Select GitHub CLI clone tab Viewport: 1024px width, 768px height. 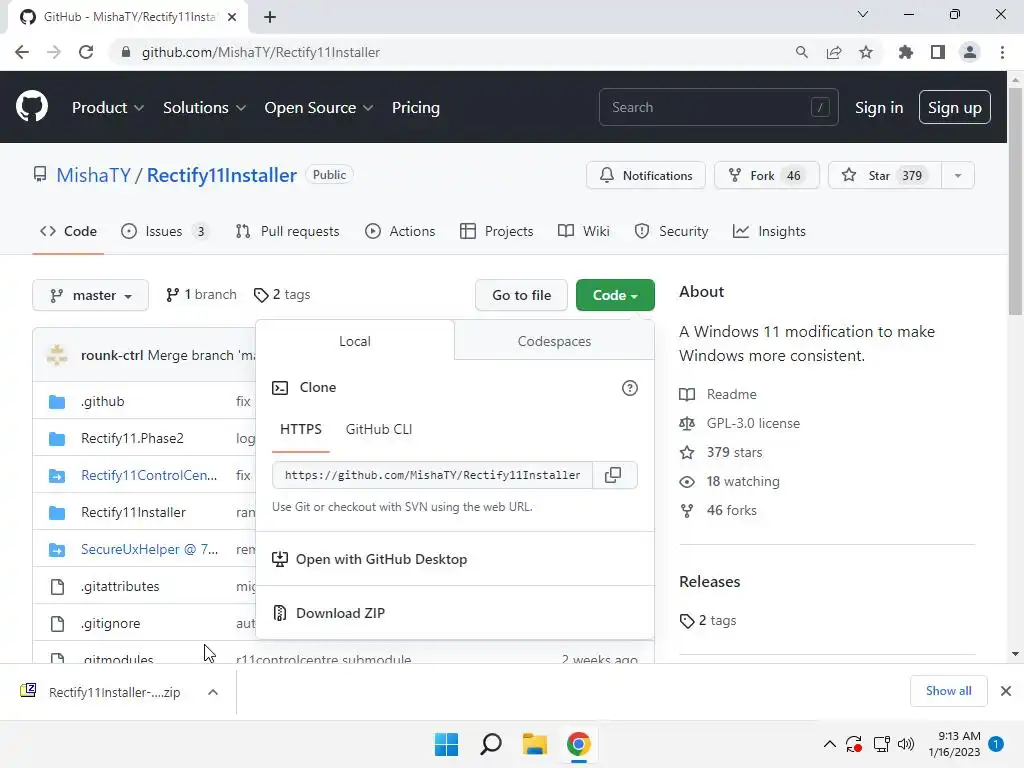click(379, 430)
